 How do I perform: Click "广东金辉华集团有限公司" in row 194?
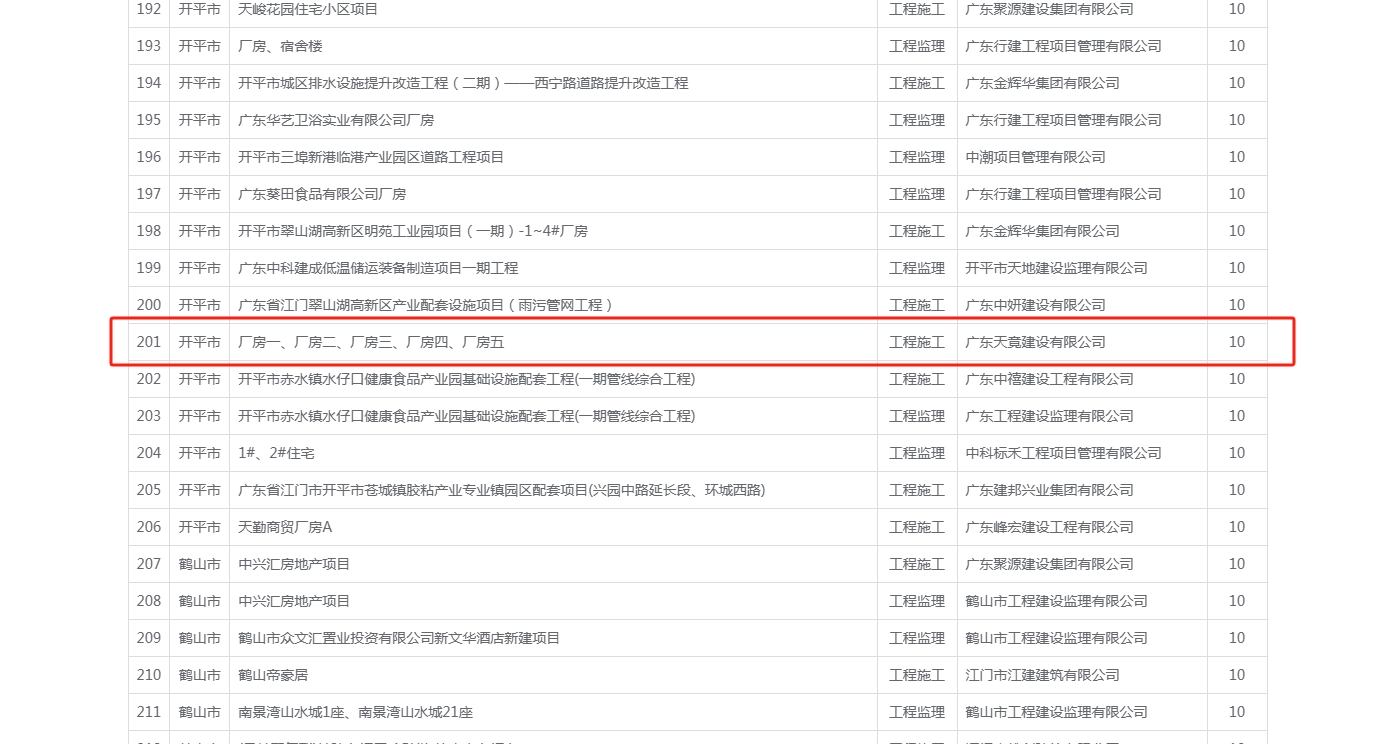1042,83
